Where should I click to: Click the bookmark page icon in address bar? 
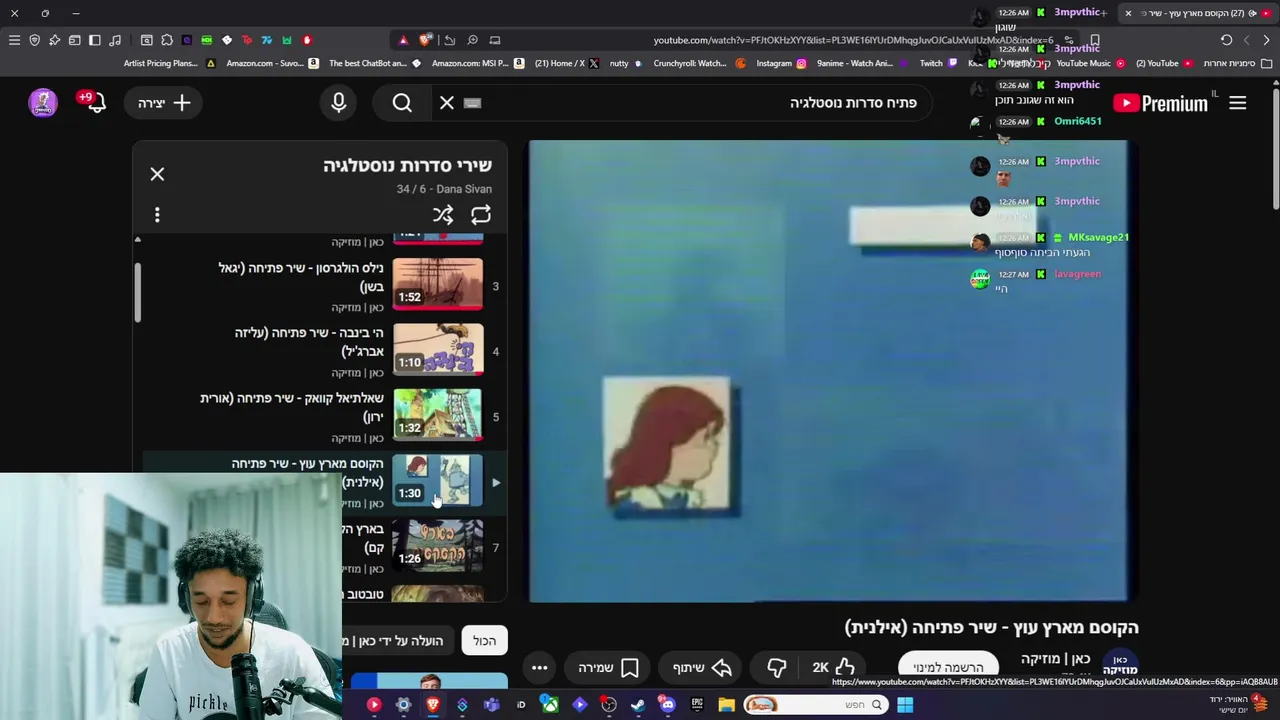click(x=1095, y=40)
